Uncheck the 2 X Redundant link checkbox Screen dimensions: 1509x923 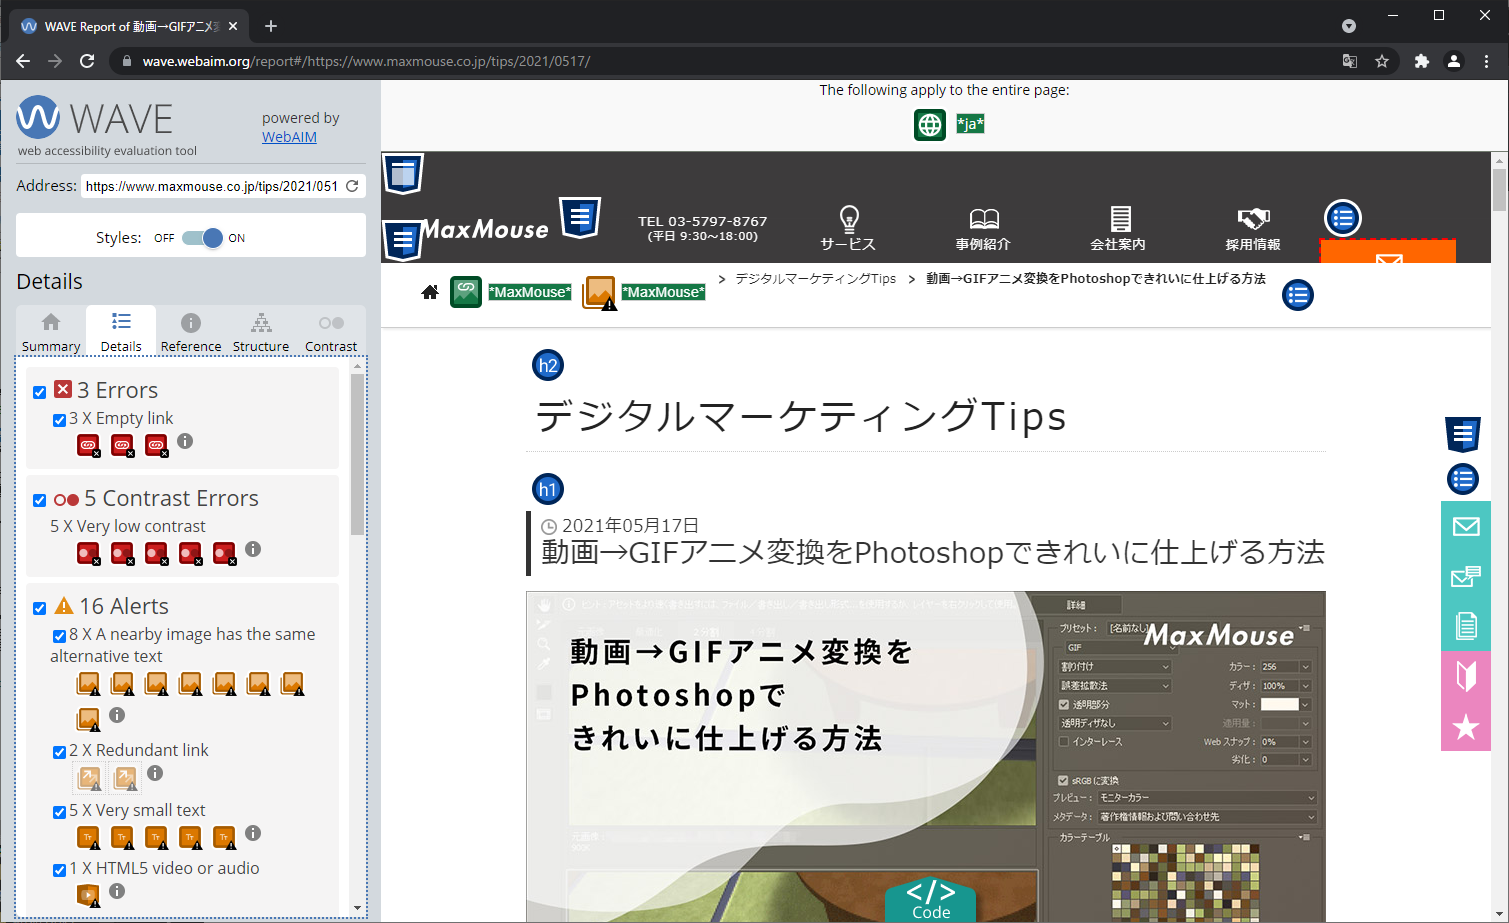59,752
